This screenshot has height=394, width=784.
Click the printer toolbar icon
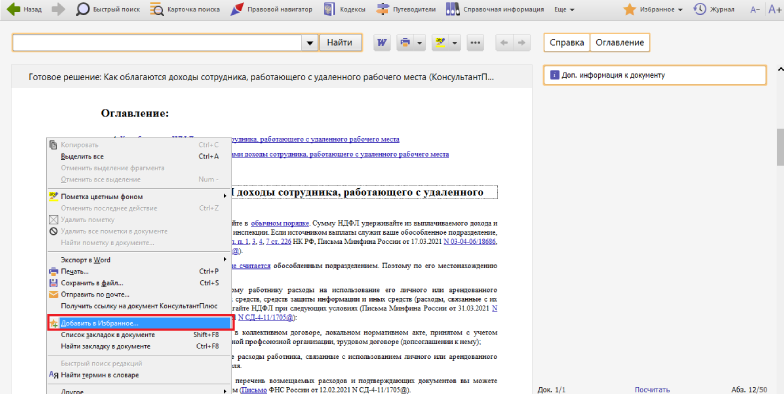coord(405,43)
